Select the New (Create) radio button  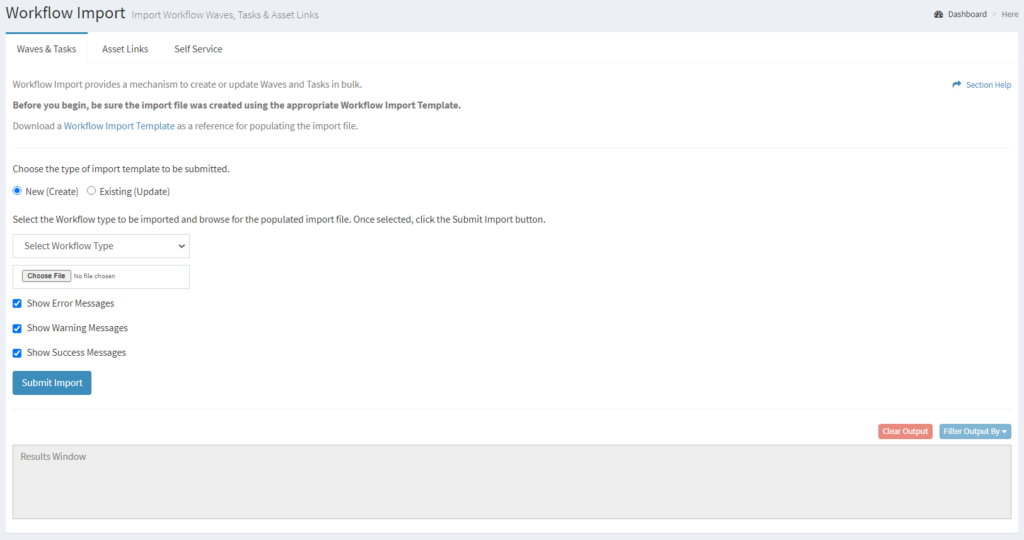coord(17,191)
